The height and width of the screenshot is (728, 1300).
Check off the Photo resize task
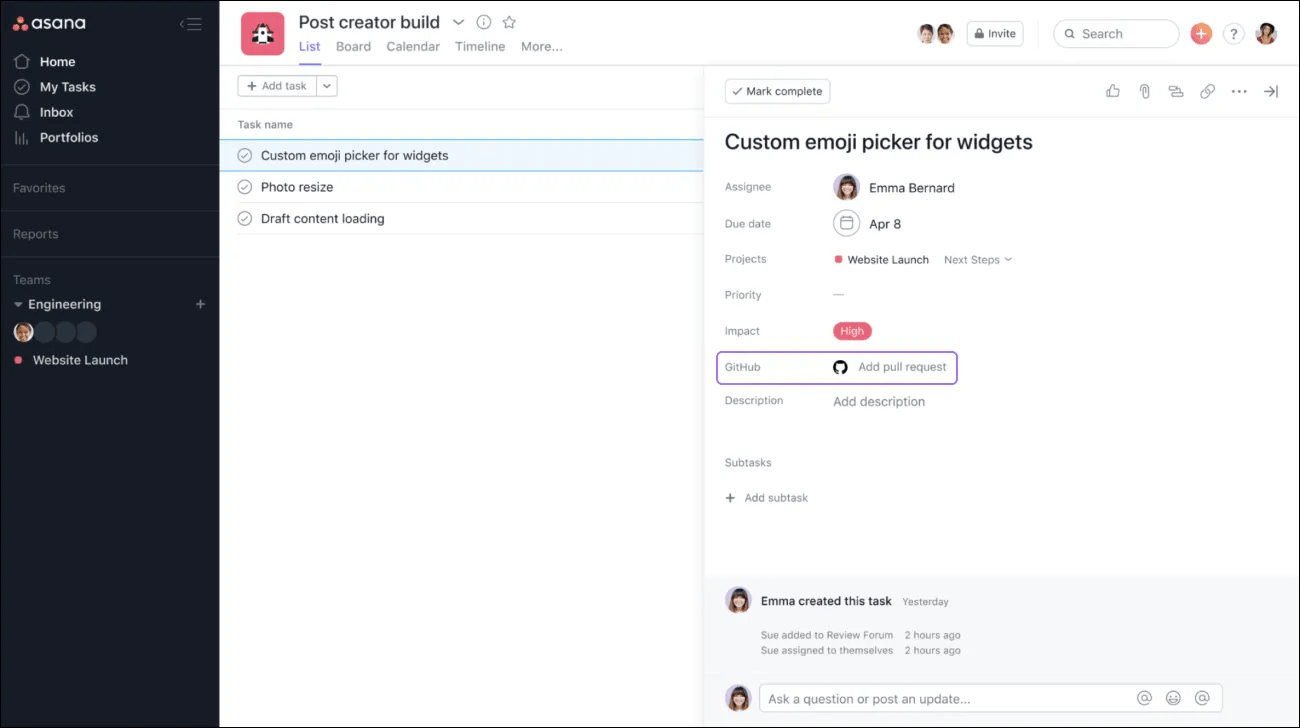point(245,186)
